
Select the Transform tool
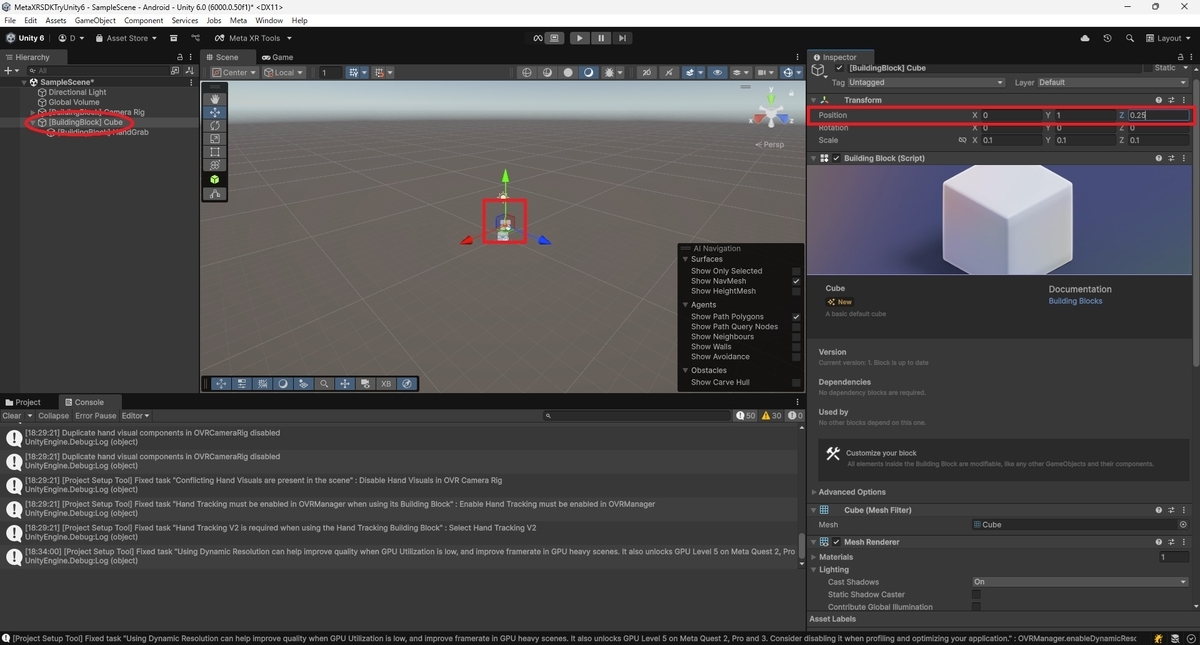tap(215, 165)
